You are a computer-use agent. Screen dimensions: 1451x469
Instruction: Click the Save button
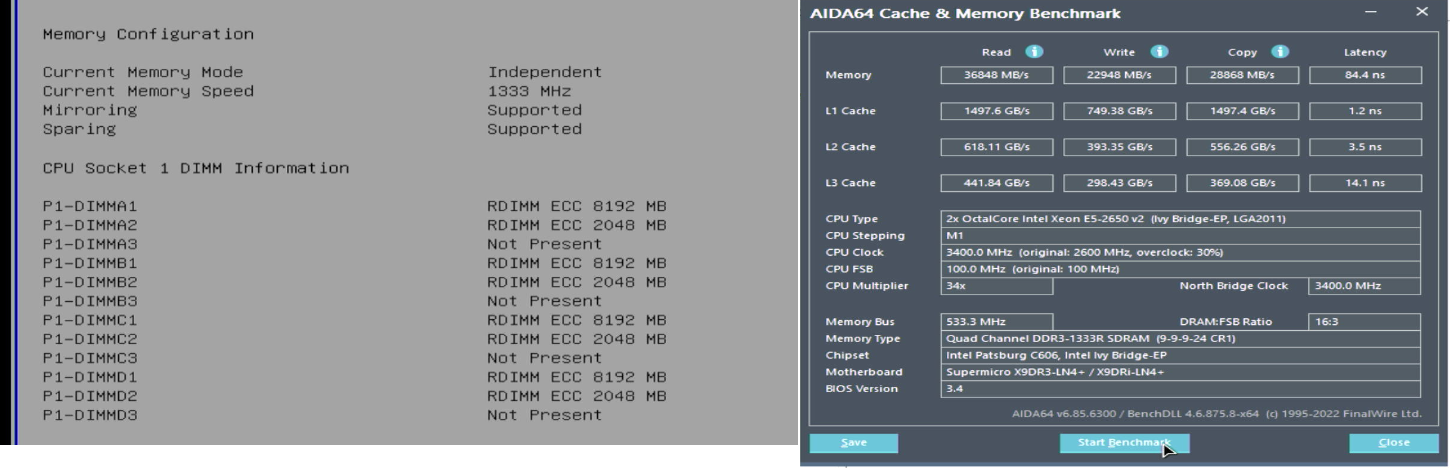click(853, 442)
